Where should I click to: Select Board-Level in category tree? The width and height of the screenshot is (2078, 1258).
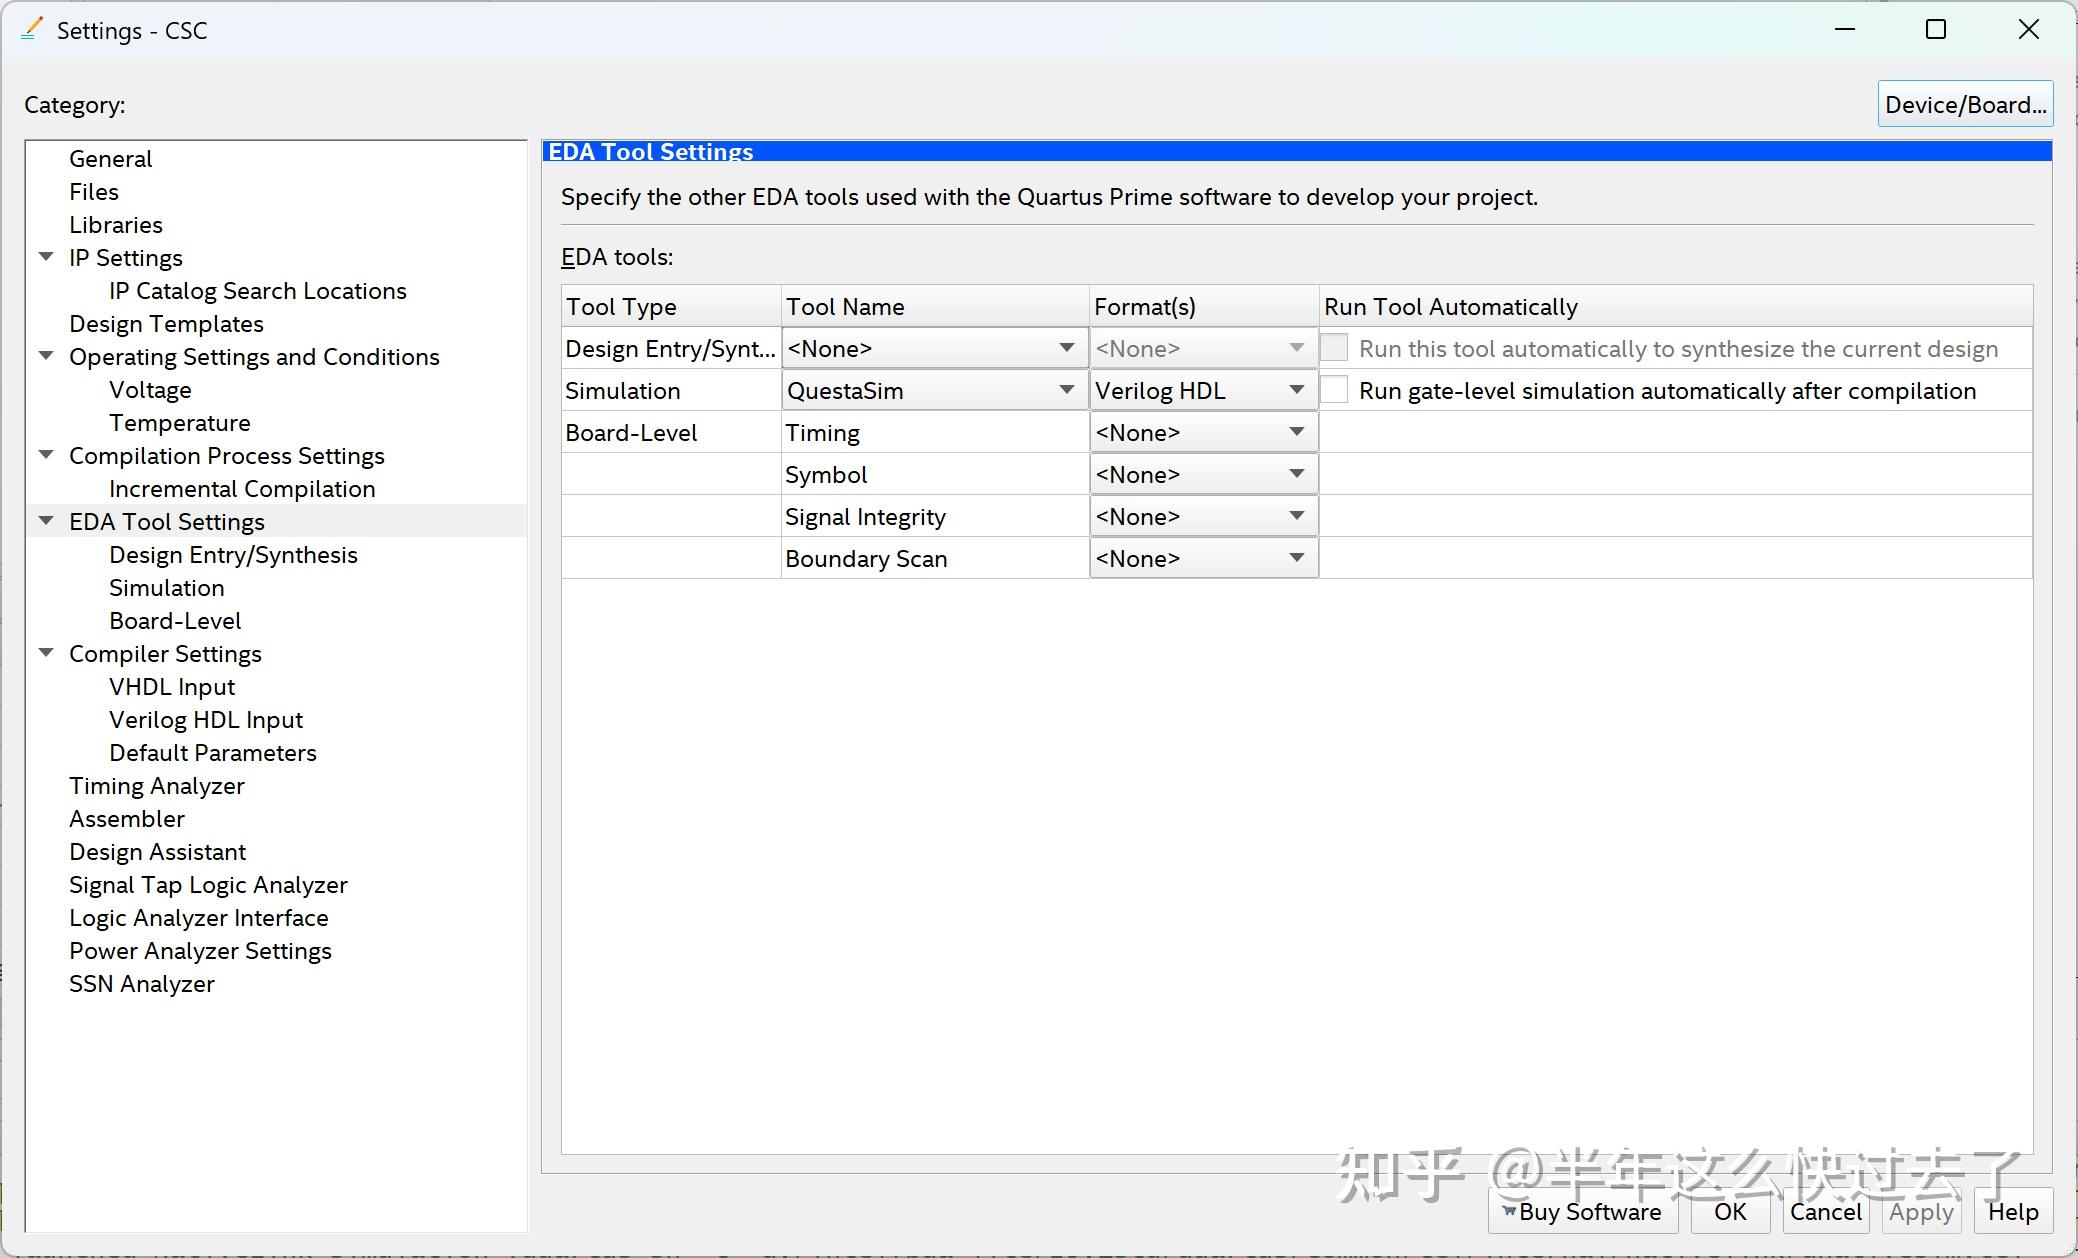175,620
